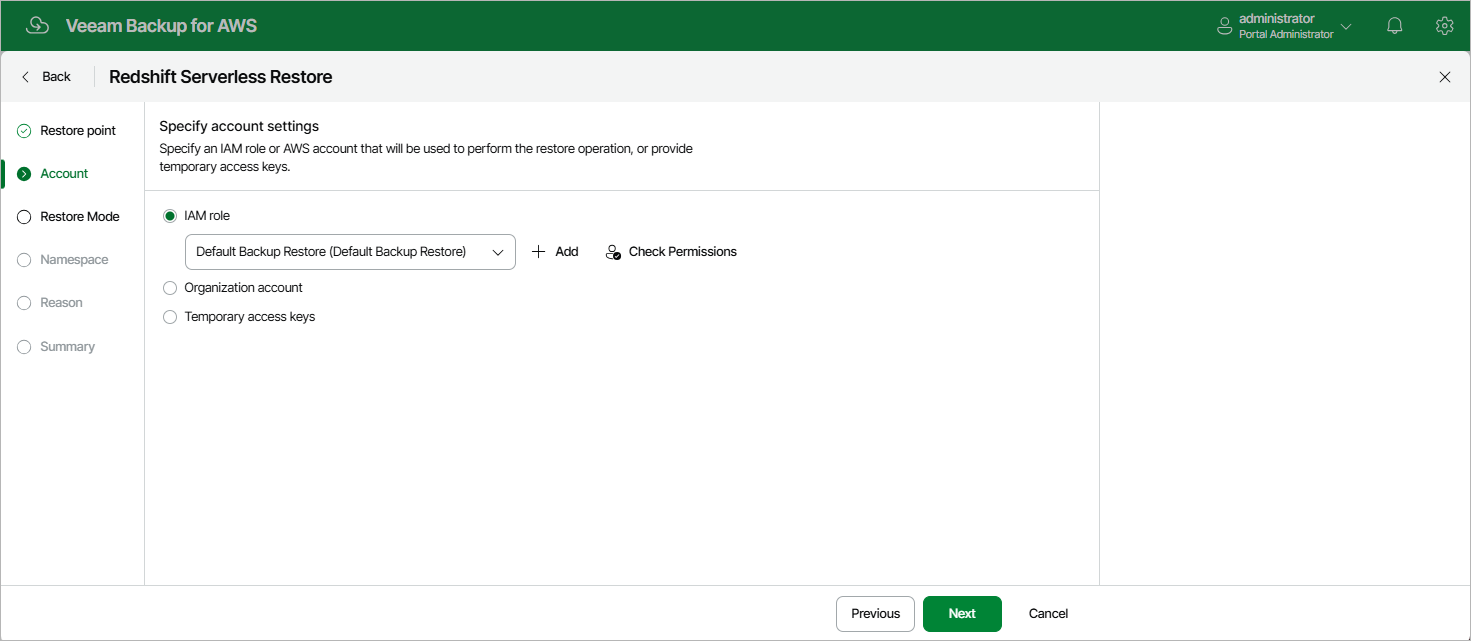This screenshot has width=1471, height=641.
Task: Open the Reason step
Action: [x=61, y=303]
